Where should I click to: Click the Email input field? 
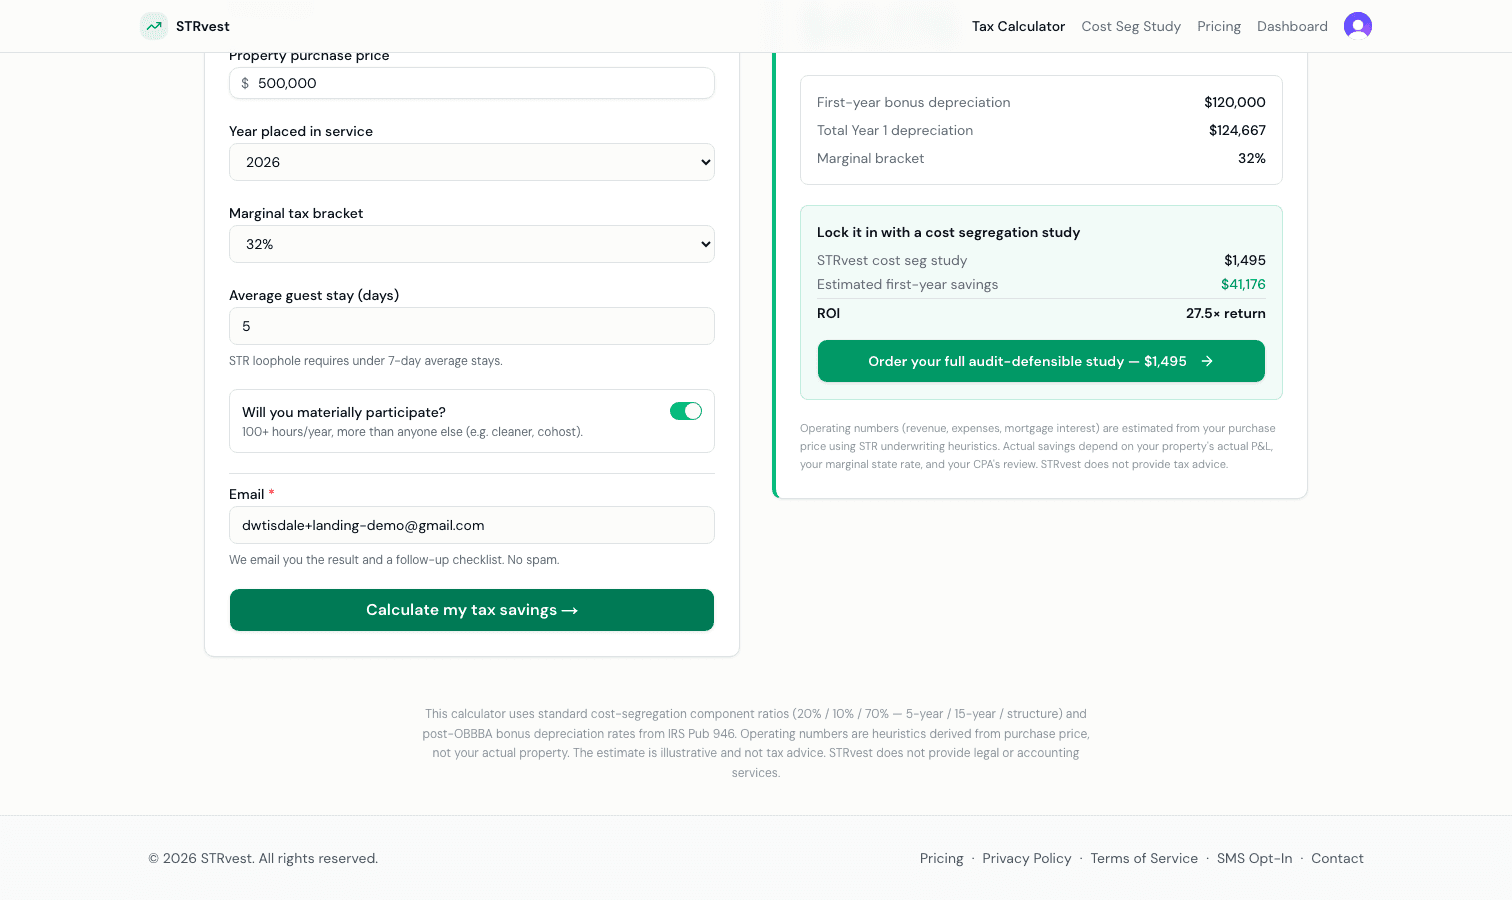click(x=472, y=525)
